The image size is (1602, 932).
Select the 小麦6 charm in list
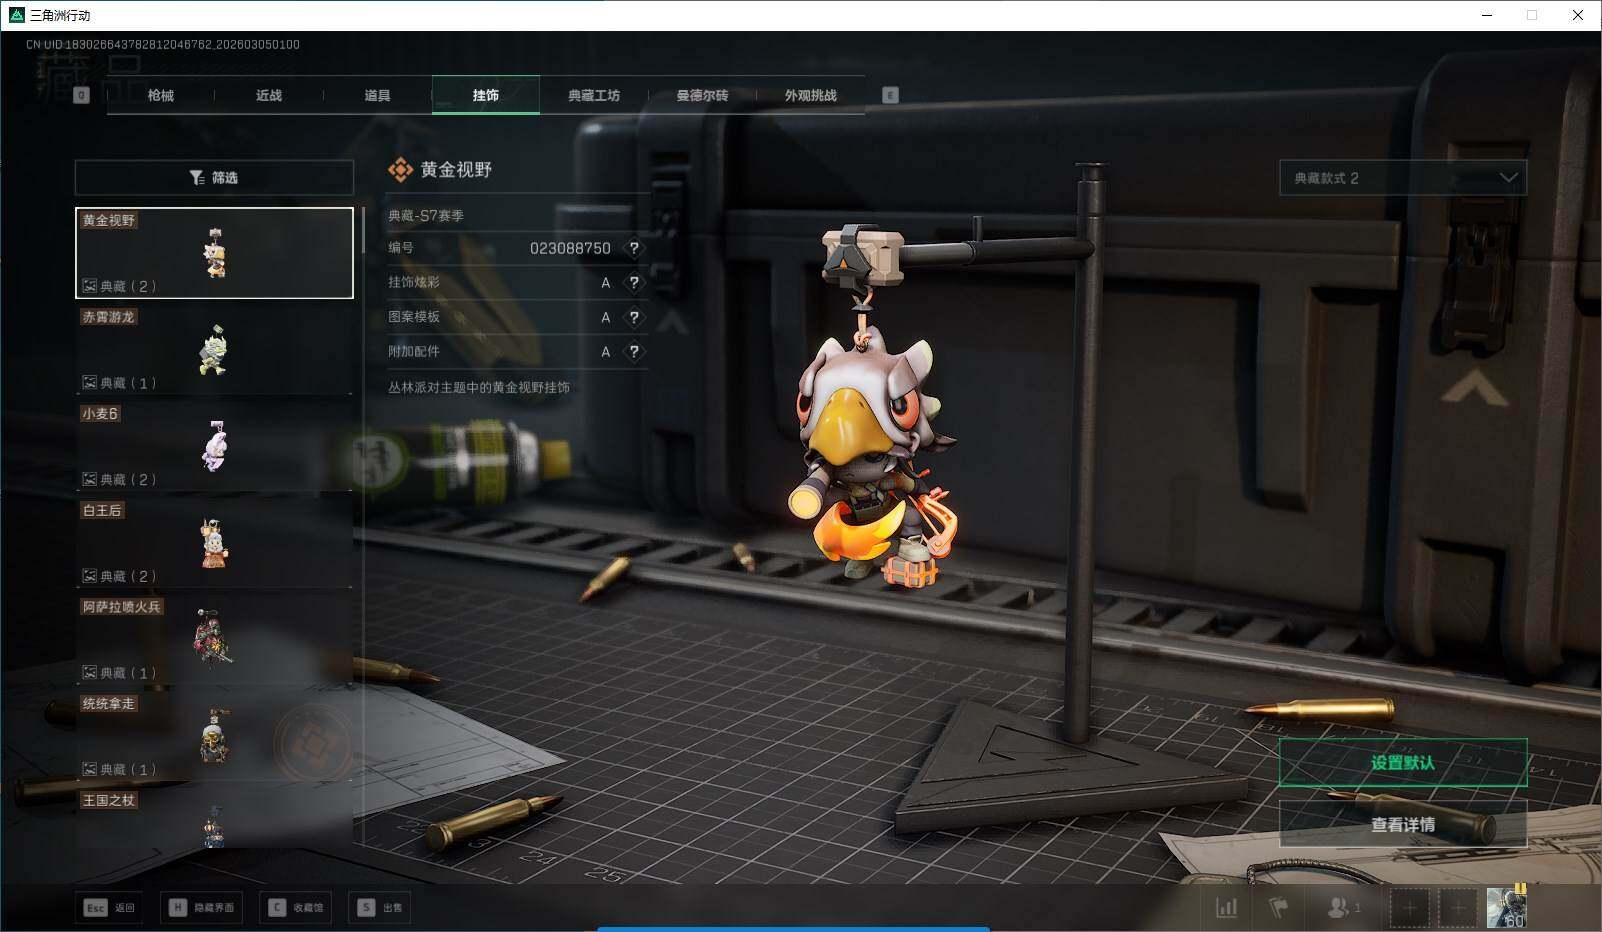(x=214, y=446)
